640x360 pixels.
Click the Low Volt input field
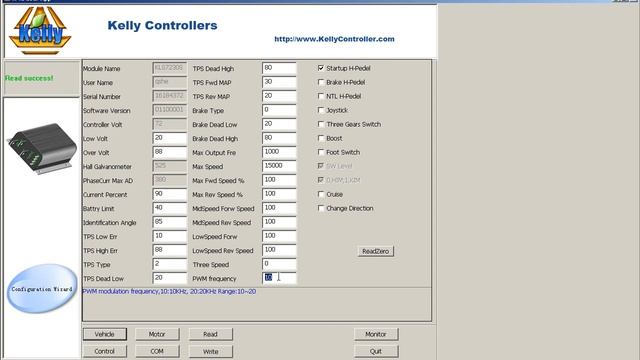click(x=170, y=138)
